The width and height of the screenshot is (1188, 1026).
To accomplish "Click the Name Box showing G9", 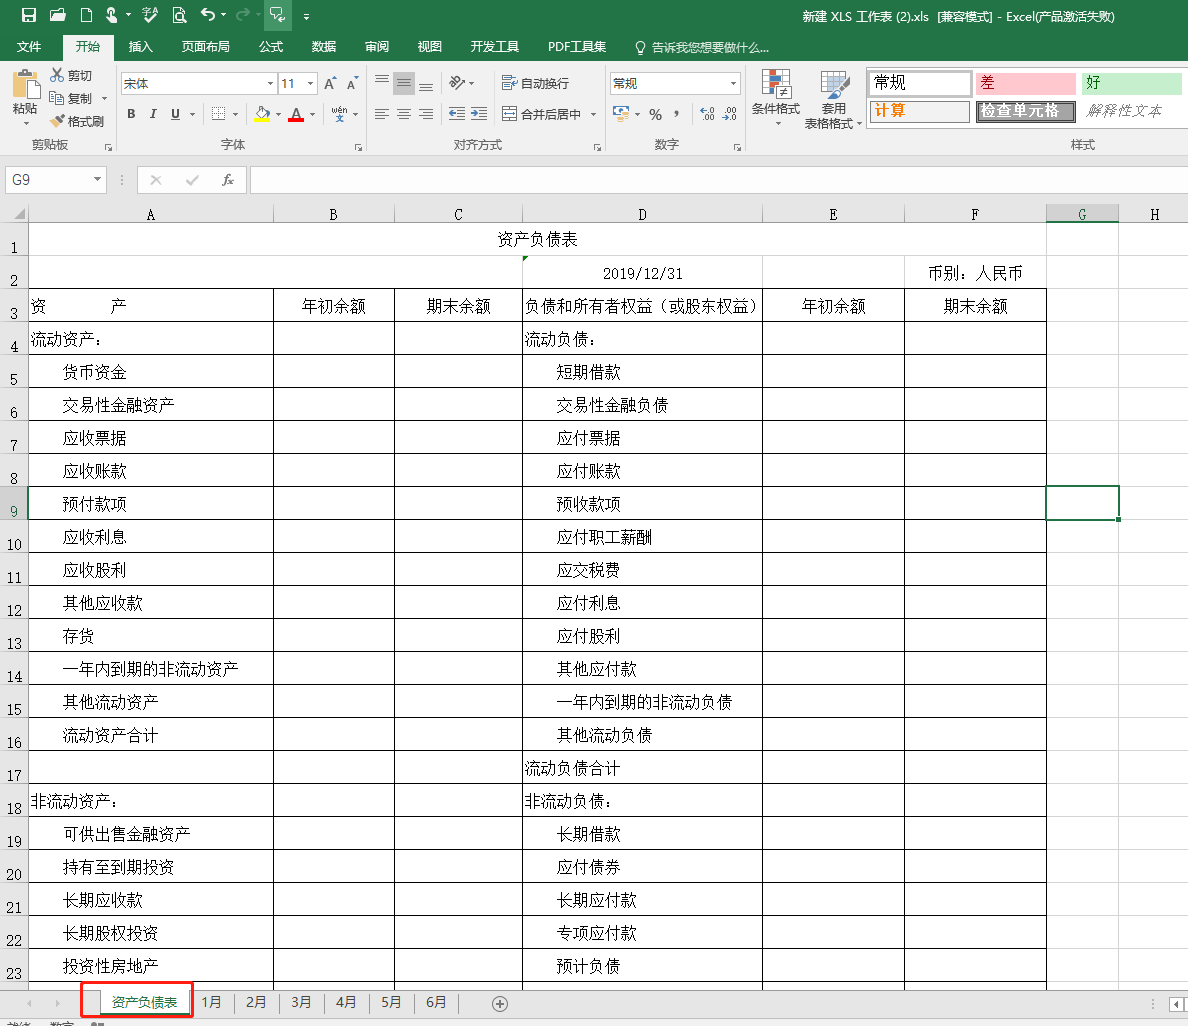I will coord(55,180).
